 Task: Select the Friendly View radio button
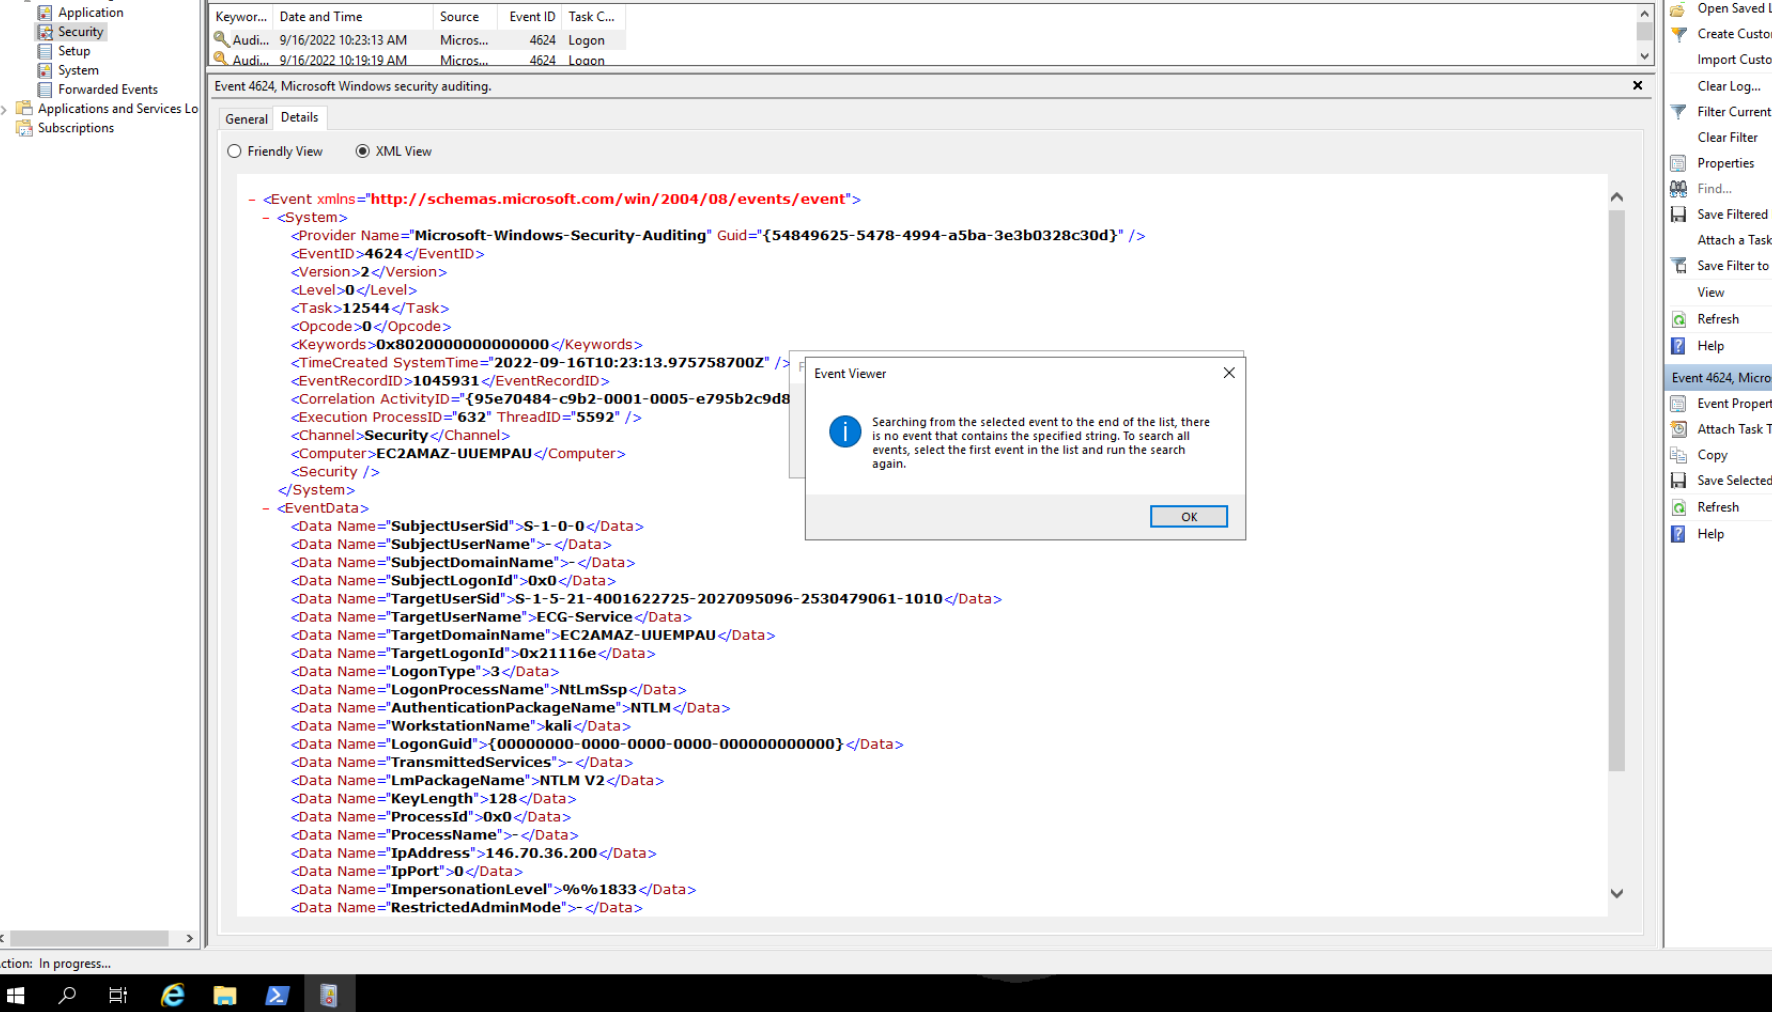click(x=234, y=152)
